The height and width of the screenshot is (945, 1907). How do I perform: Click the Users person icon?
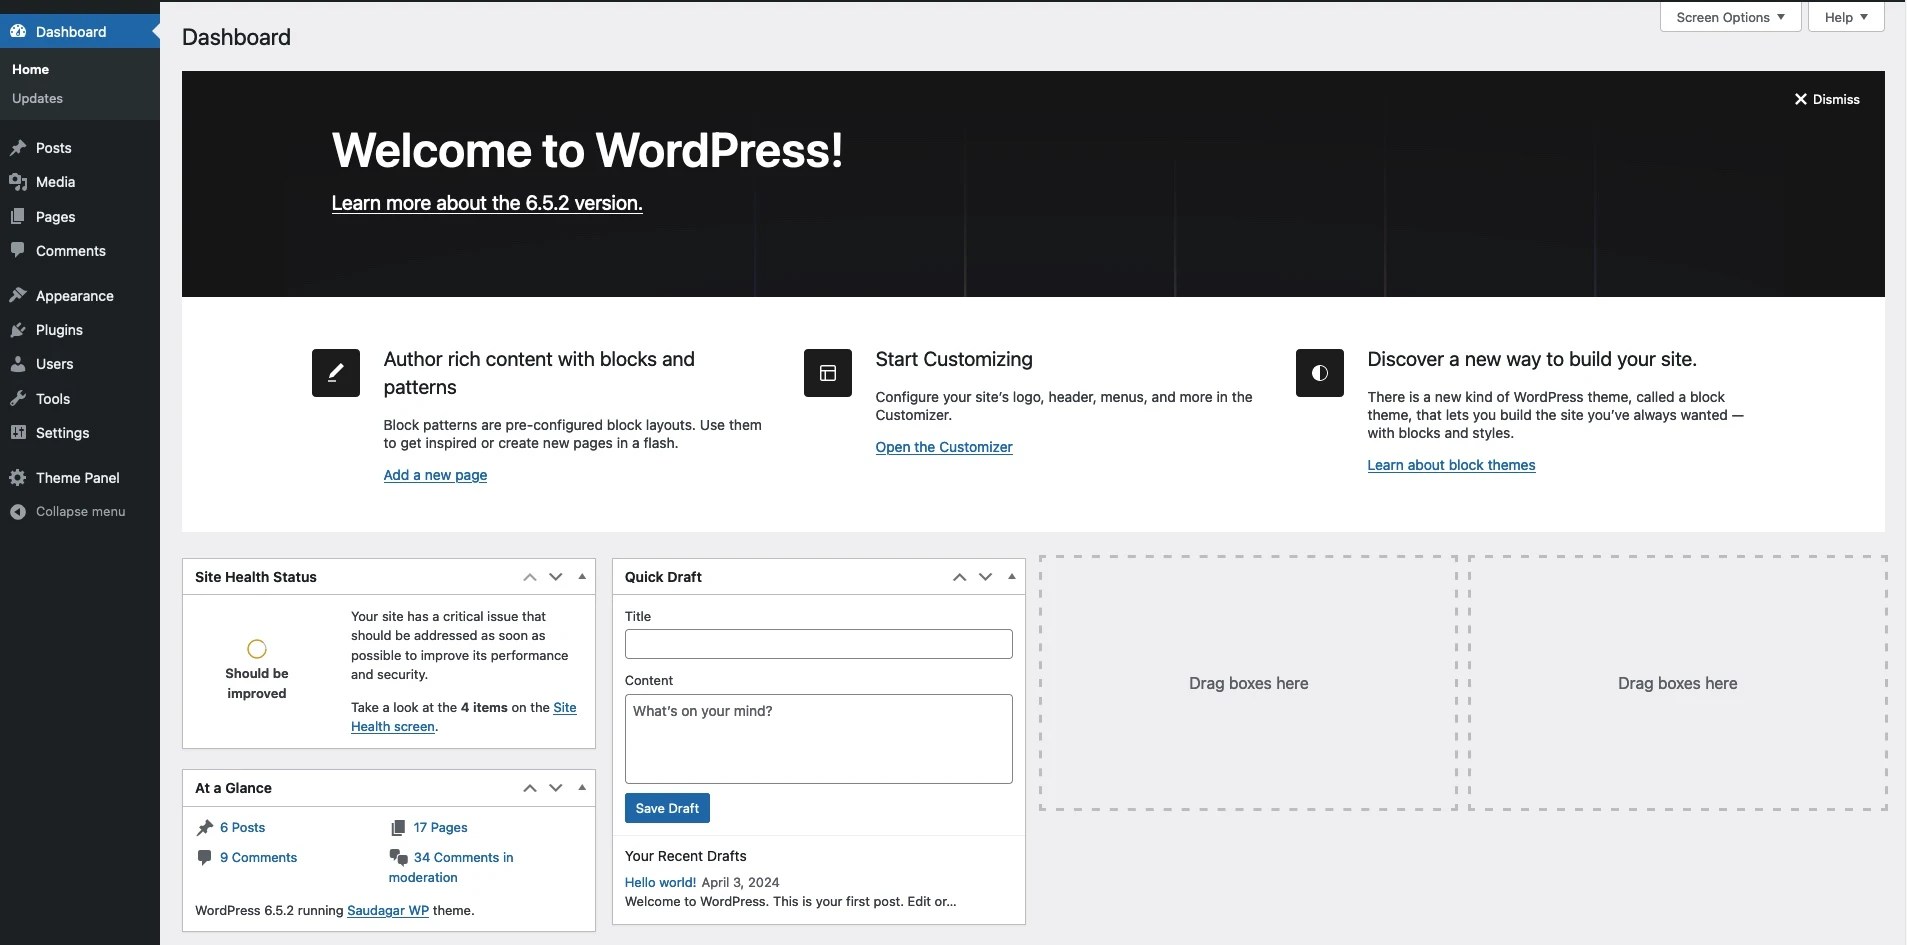(x=17, y=364)
